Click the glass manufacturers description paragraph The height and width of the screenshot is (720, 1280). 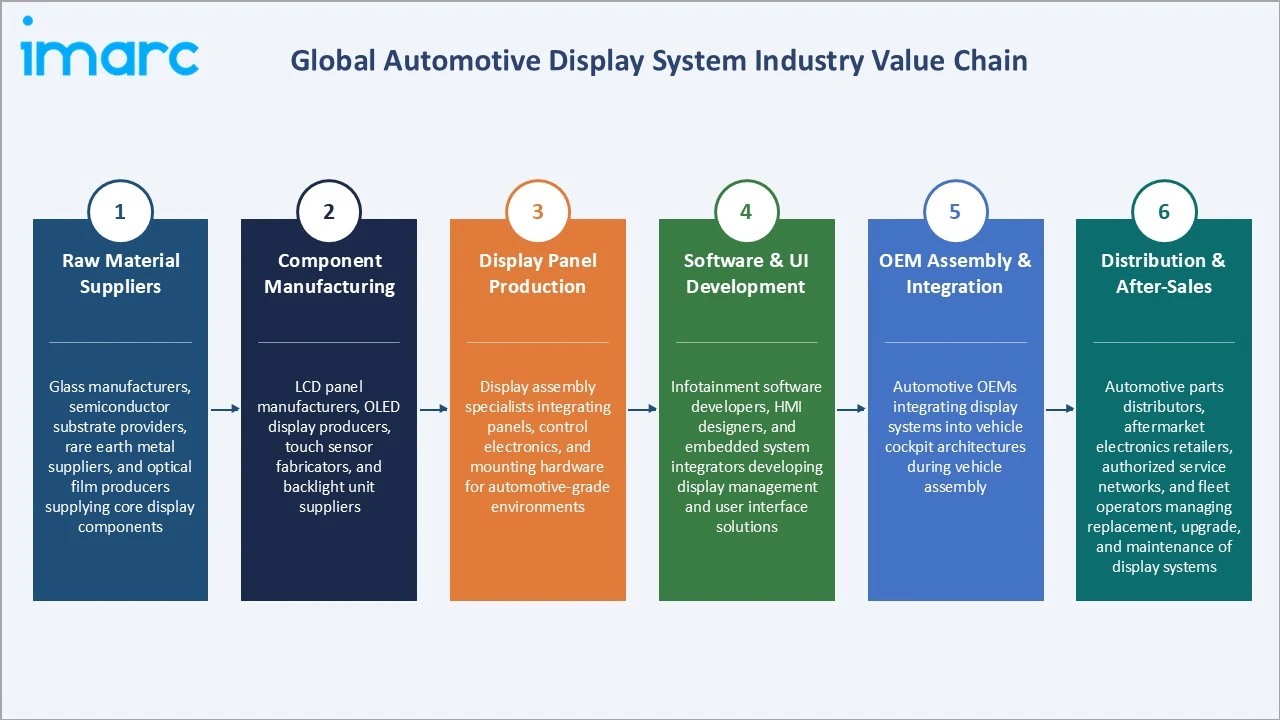click(120, 457)
